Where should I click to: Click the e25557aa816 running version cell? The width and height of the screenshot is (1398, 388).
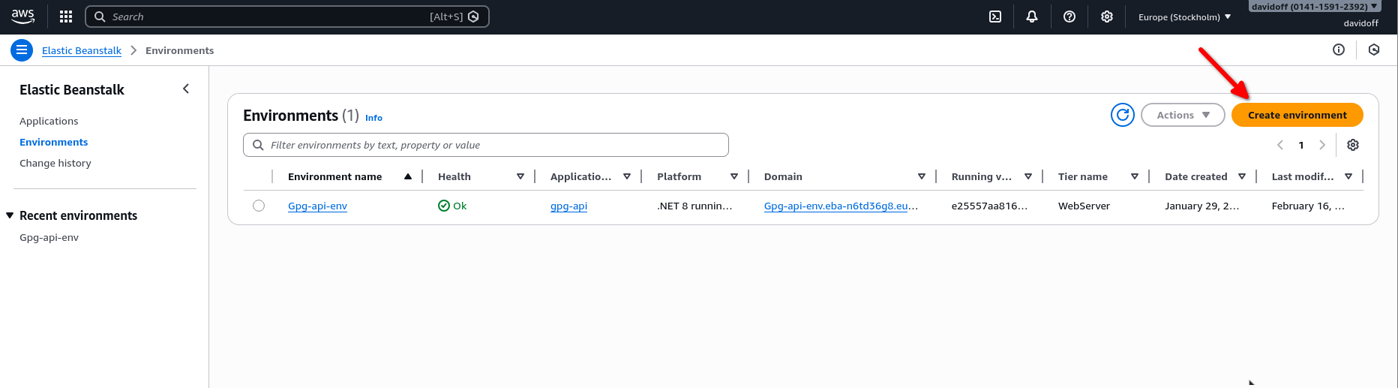click(989, 206)
